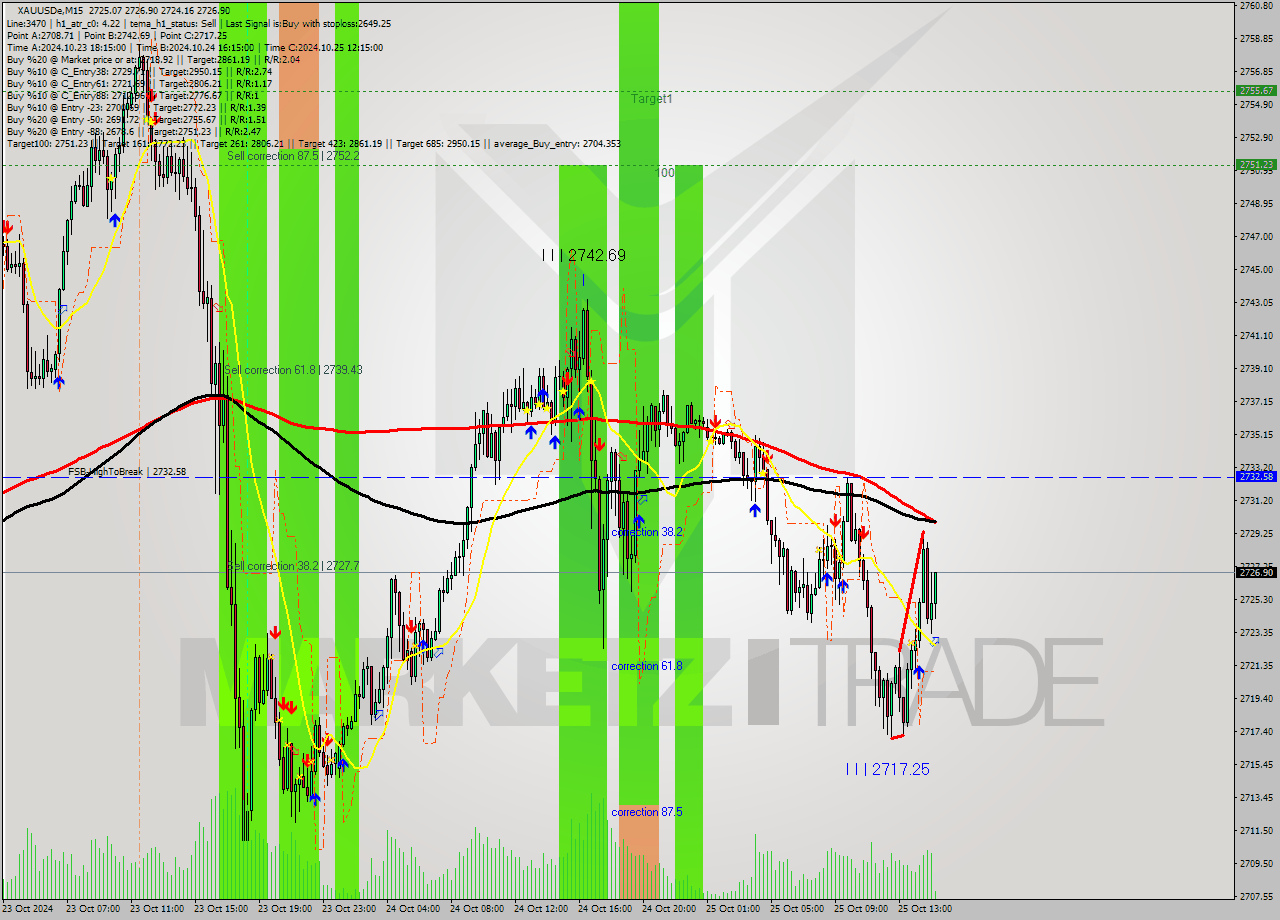Select the 'Target100: 2751.23' text
Viewport: 1280px width, 920px height.
point(46,143)
